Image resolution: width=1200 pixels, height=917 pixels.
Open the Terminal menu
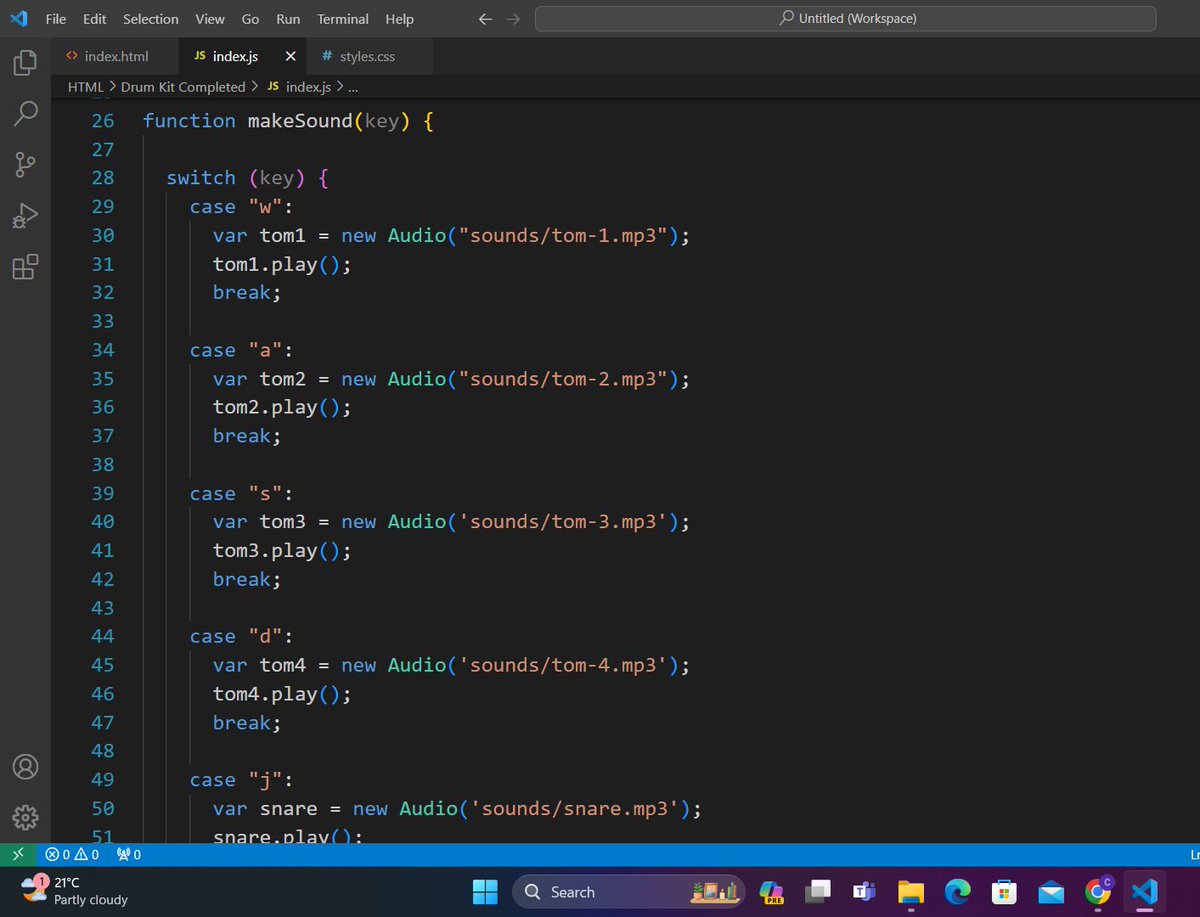coord(342,18)
